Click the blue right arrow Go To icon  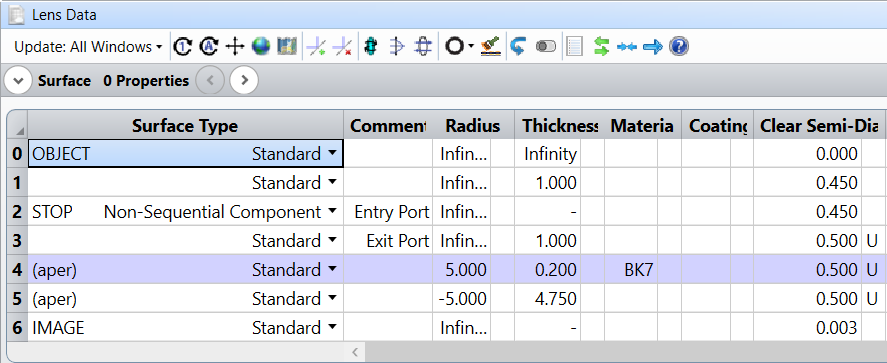[653, 46]
